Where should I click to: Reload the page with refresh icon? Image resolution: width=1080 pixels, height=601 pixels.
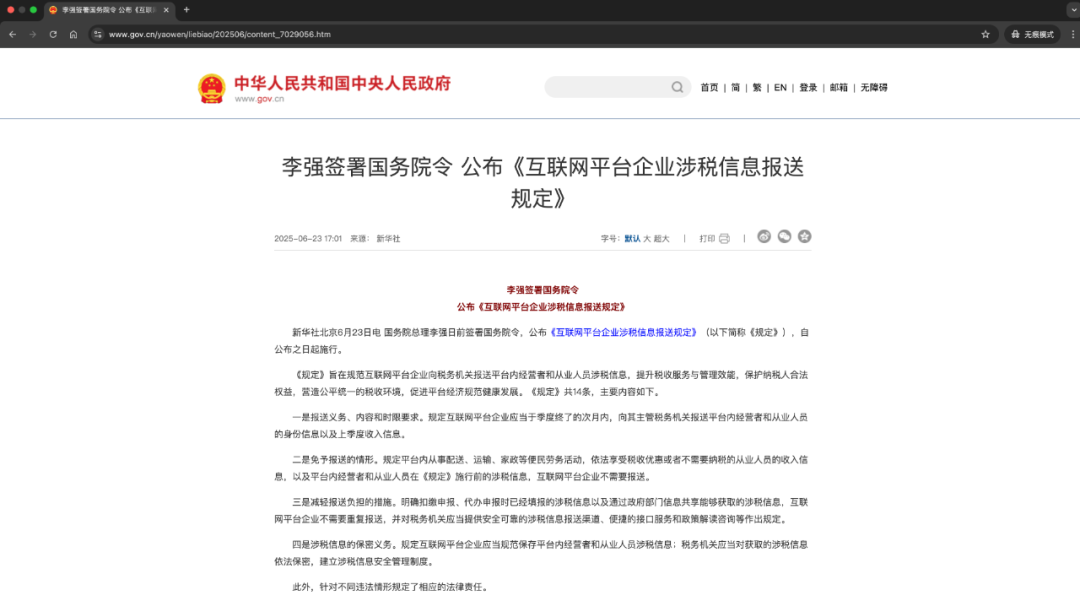pos(53,34)
